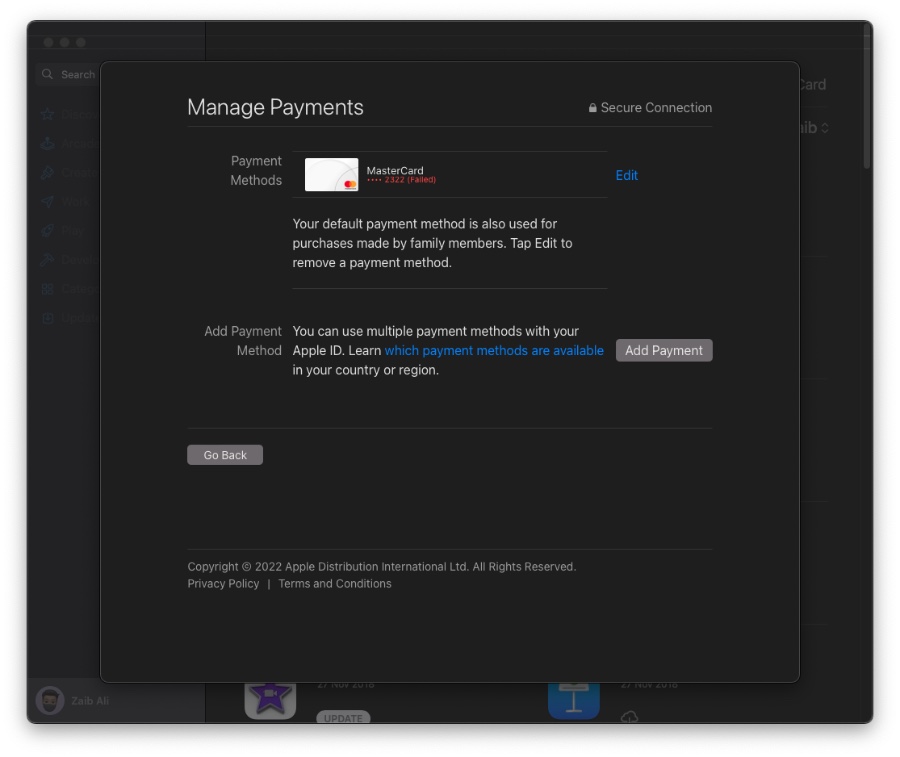Open Play rocket icon in App Store sidebar
The height and width of the screenshot is (757, 900).
pos(48,231)
